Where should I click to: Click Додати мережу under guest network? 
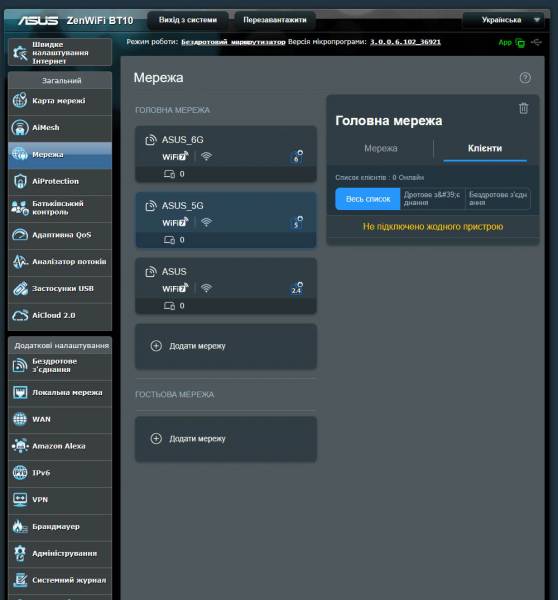226,439
